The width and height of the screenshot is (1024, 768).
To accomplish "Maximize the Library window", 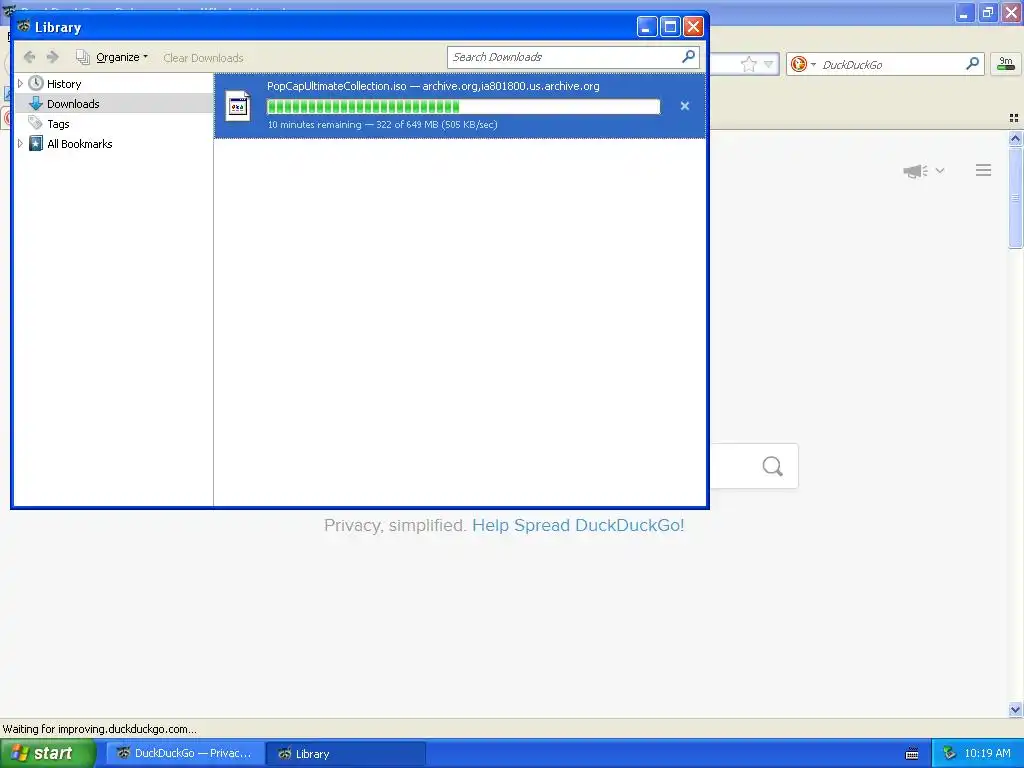I will 670,27.
